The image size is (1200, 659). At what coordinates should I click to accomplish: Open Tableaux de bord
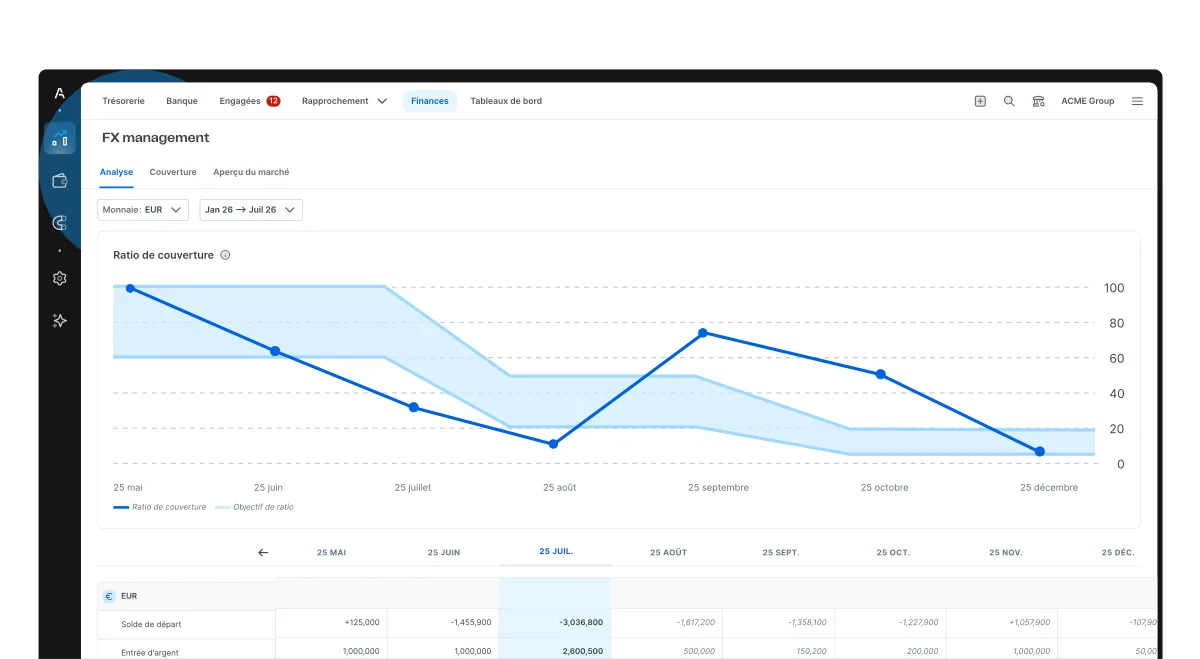pos(506,101)
